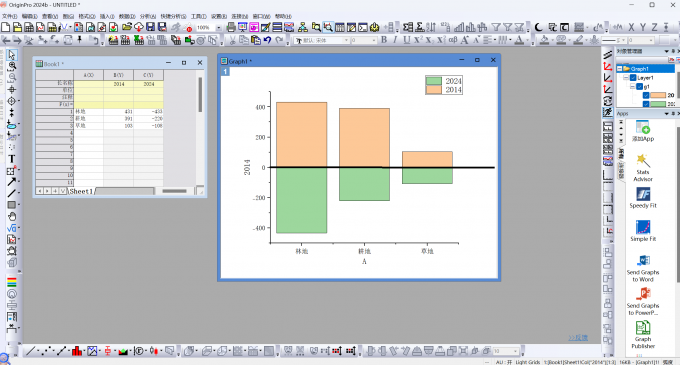Click the Undo arrow icon
The height and width of the screenshot is (365, 680).
(268, 40)
